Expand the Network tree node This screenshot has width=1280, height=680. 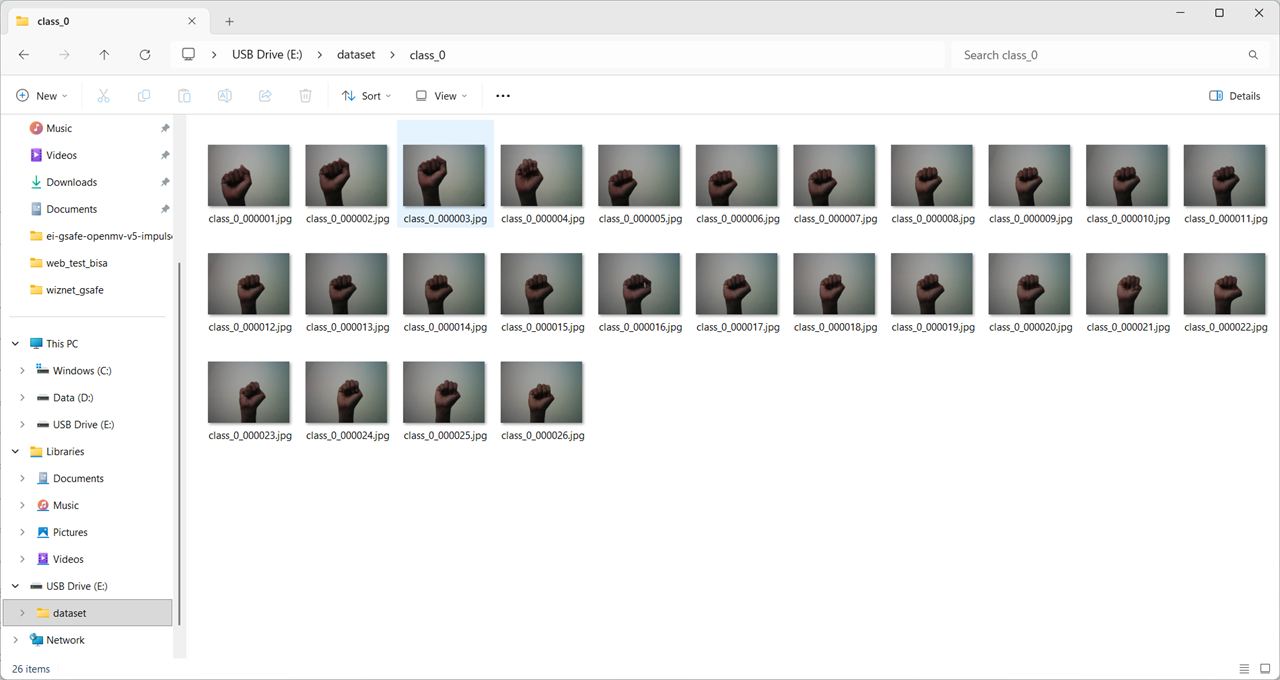15,640
